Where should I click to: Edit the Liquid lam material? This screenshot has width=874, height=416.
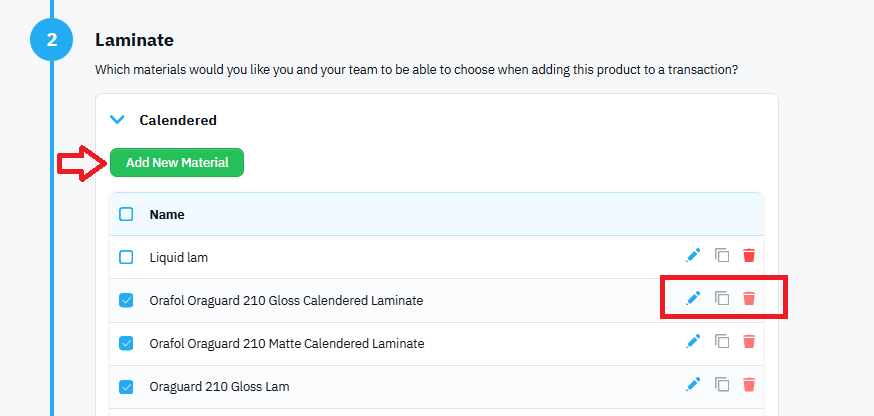[693, 256]
